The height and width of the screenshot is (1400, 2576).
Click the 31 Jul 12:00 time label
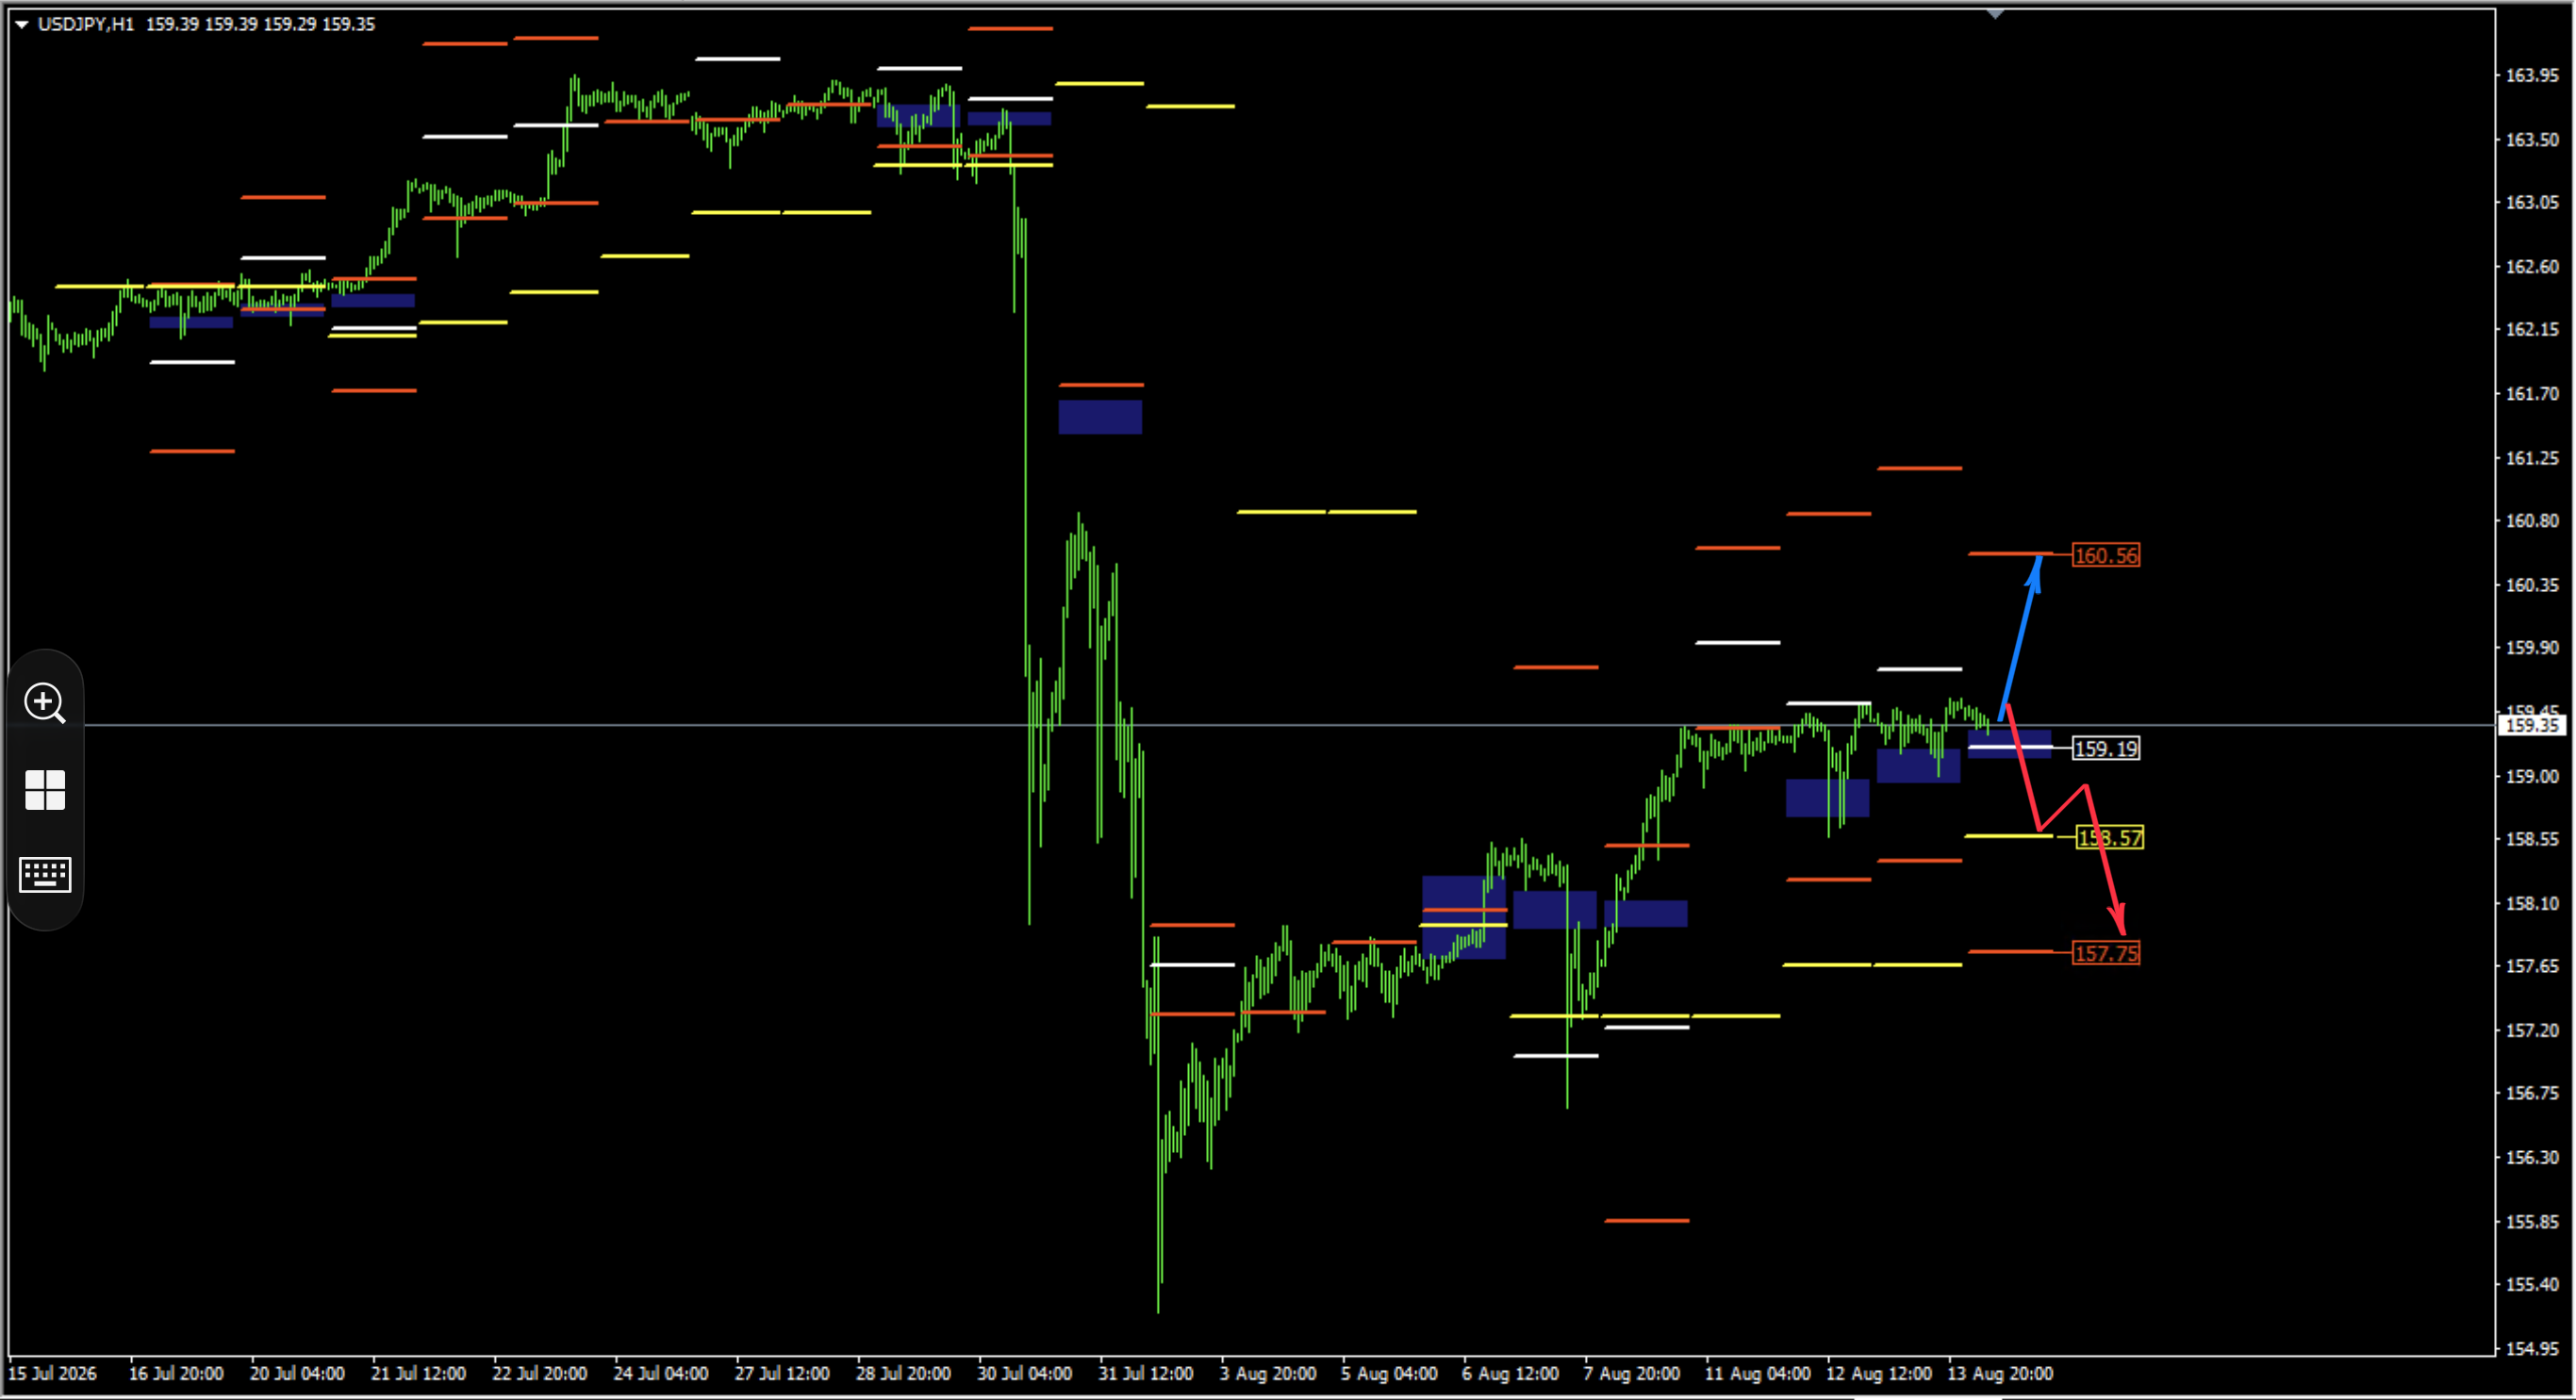coord(1146,1374)
